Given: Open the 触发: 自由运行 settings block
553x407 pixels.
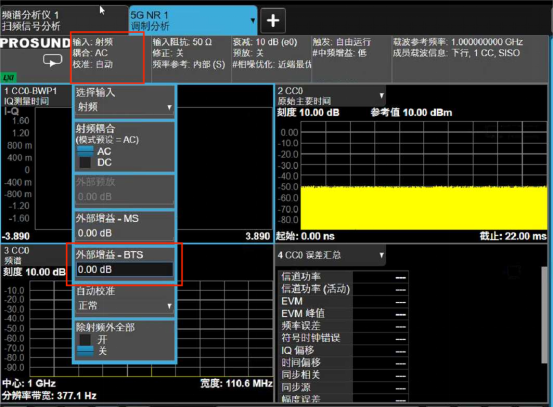Looking at the screenshot, I should click(351, 58).
